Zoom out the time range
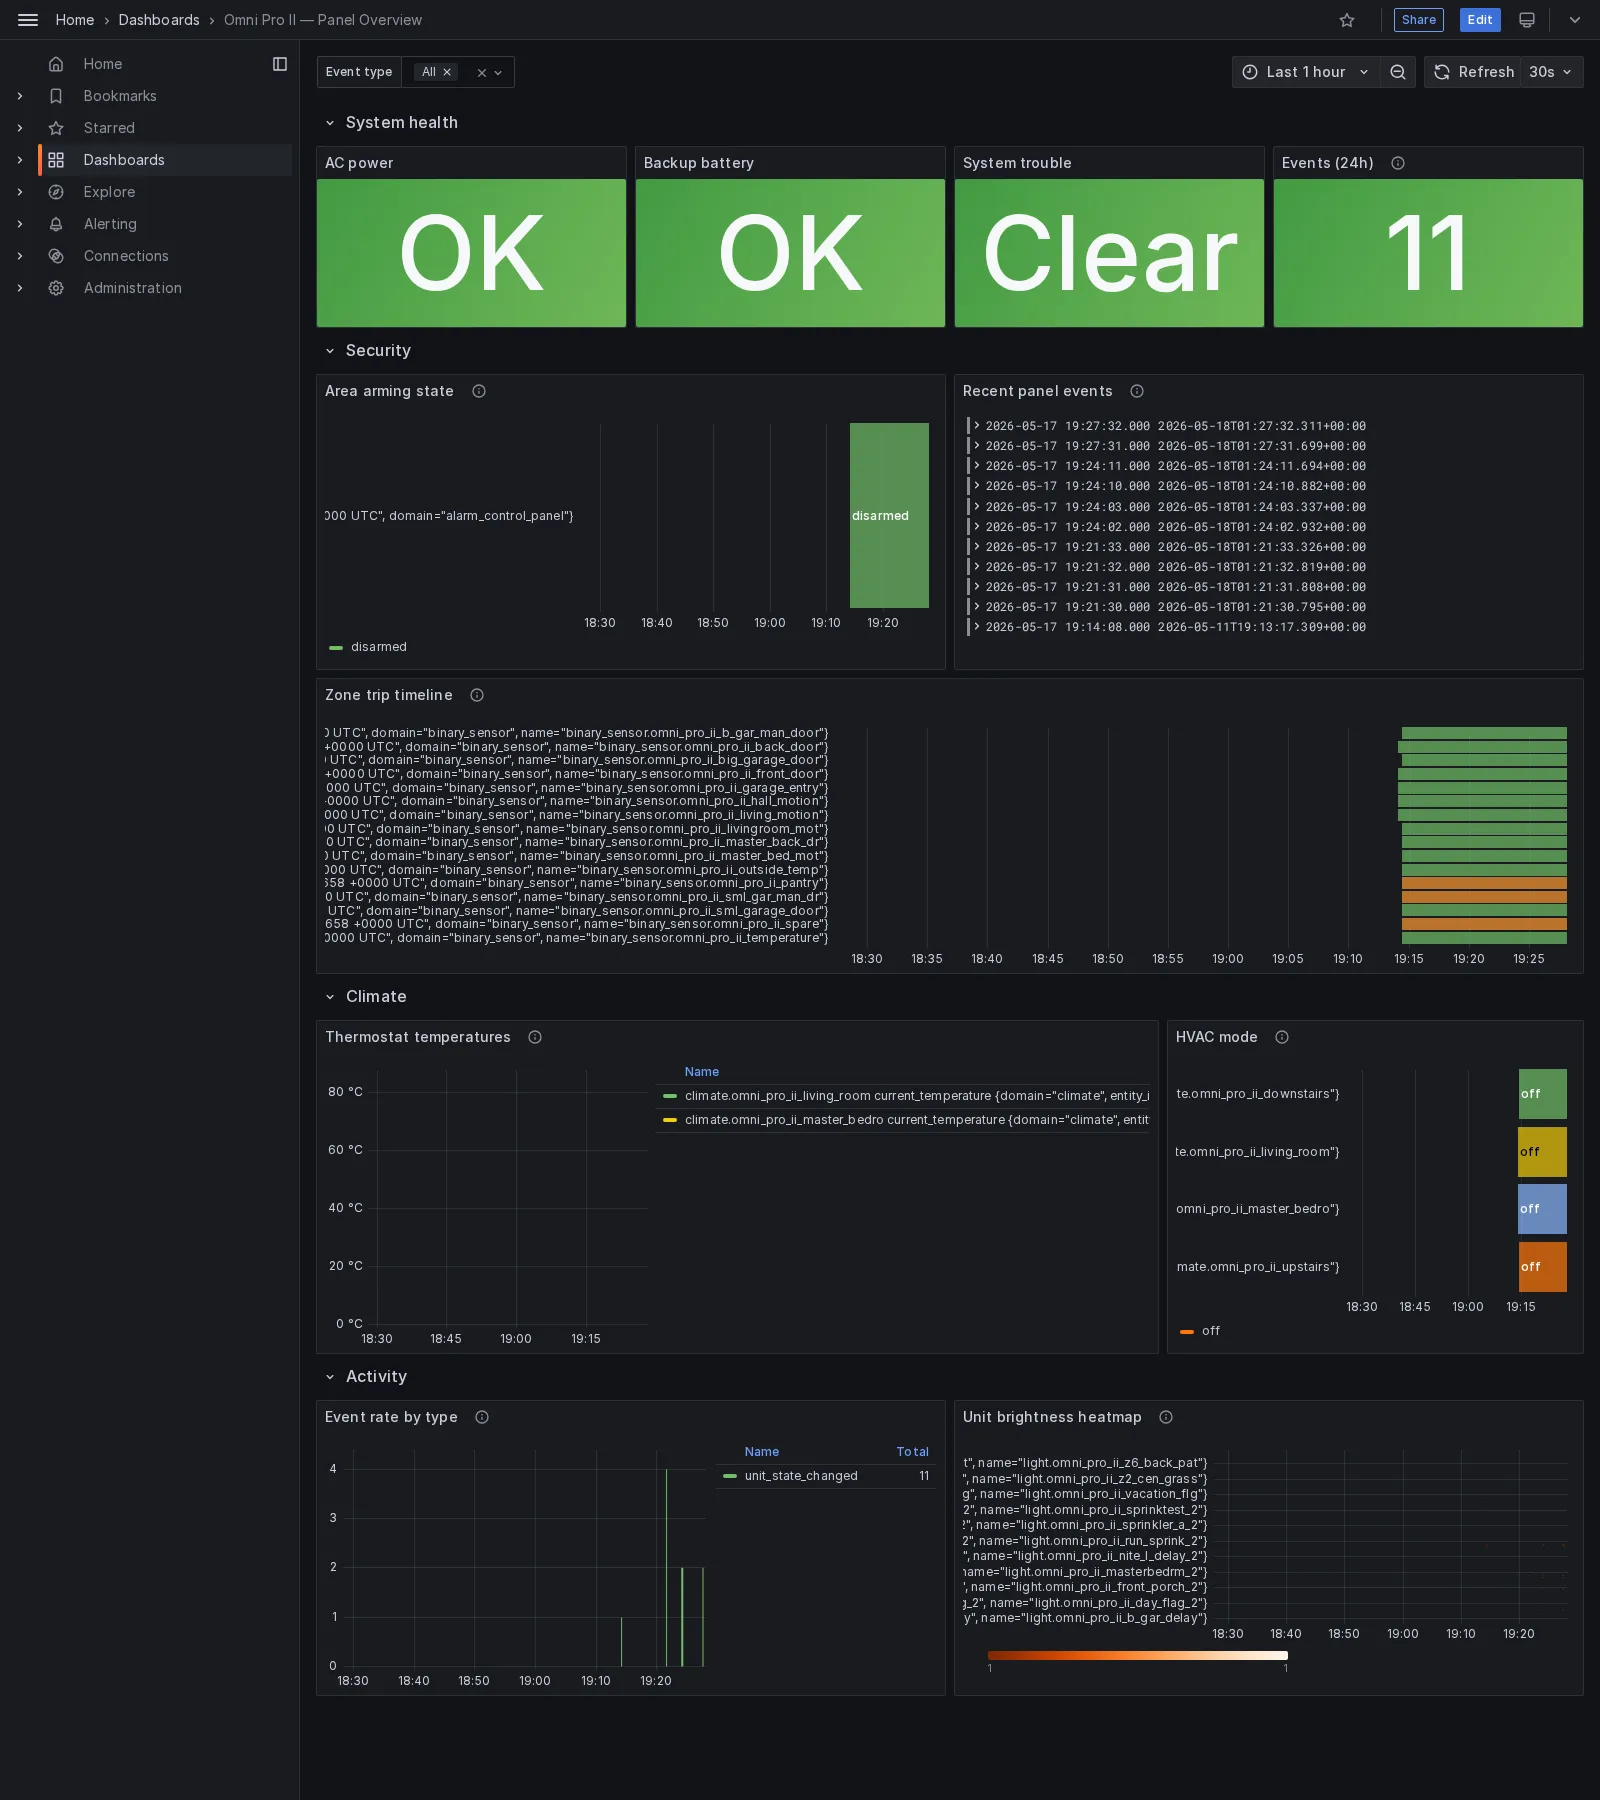The height and width of the screenshot is (1800, 1600). [1398, 72]
